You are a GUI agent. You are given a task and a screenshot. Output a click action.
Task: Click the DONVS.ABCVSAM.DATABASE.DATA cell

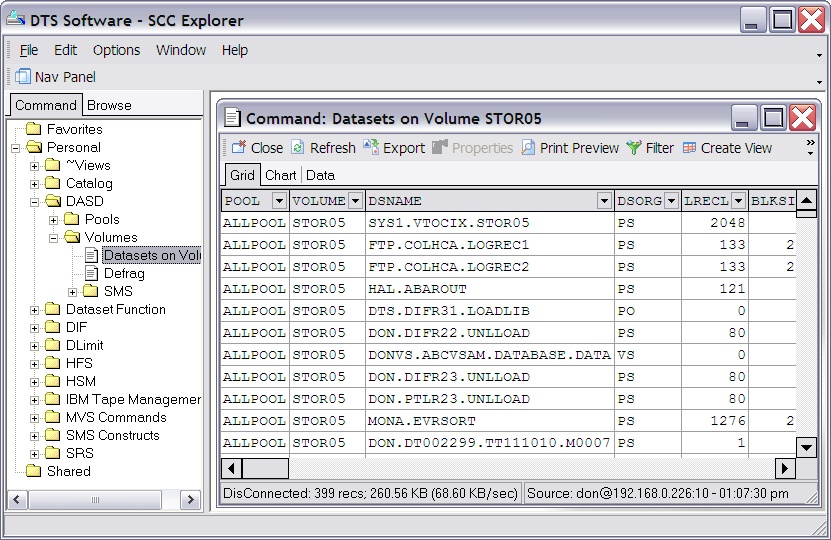click(489, 355)
